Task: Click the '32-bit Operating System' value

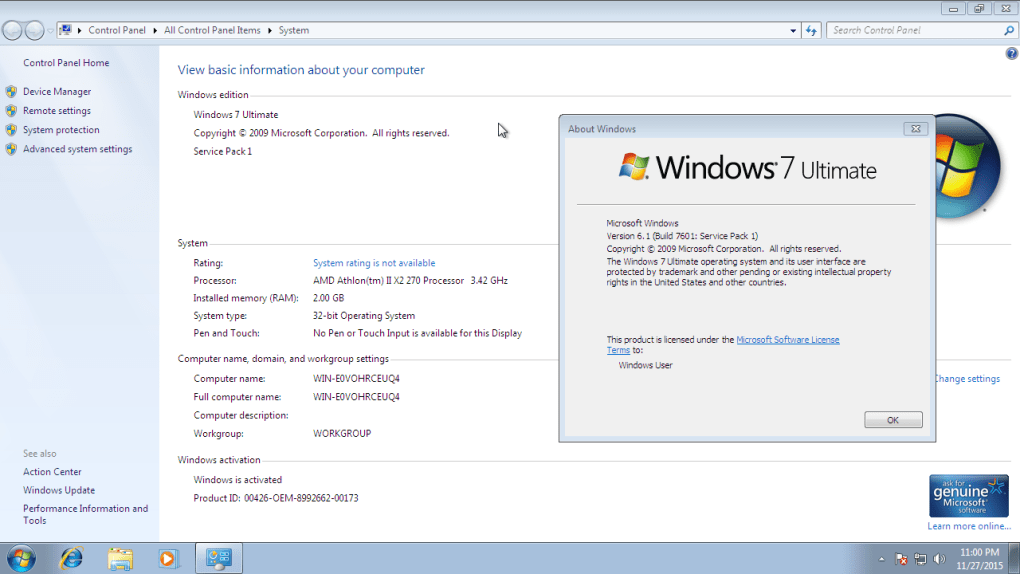Action: (364, 316)
